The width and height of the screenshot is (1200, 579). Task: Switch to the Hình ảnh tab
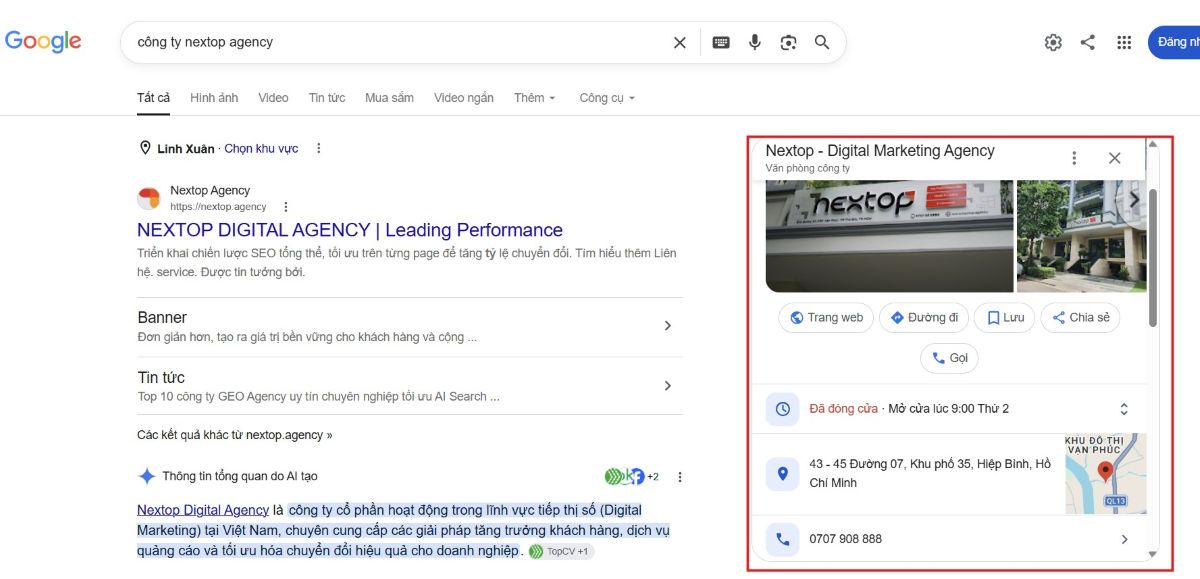point(214,98)
